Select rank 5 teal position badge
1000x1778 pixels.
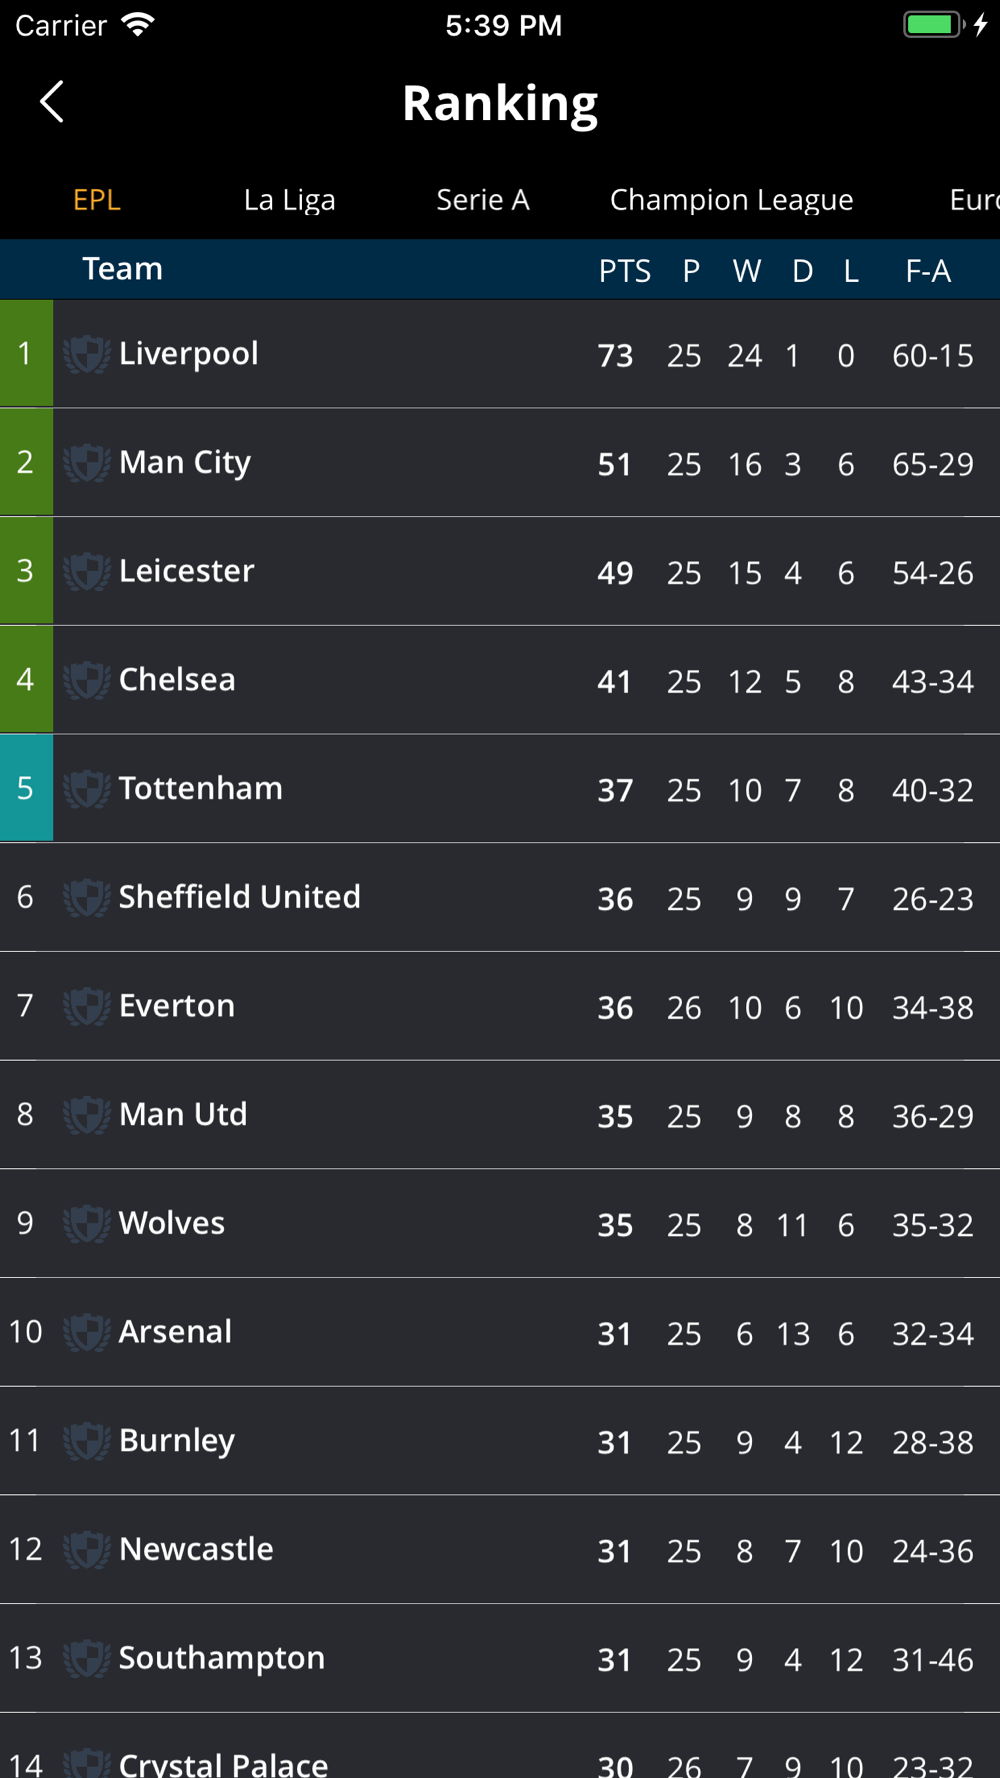[x=27, y=788]
